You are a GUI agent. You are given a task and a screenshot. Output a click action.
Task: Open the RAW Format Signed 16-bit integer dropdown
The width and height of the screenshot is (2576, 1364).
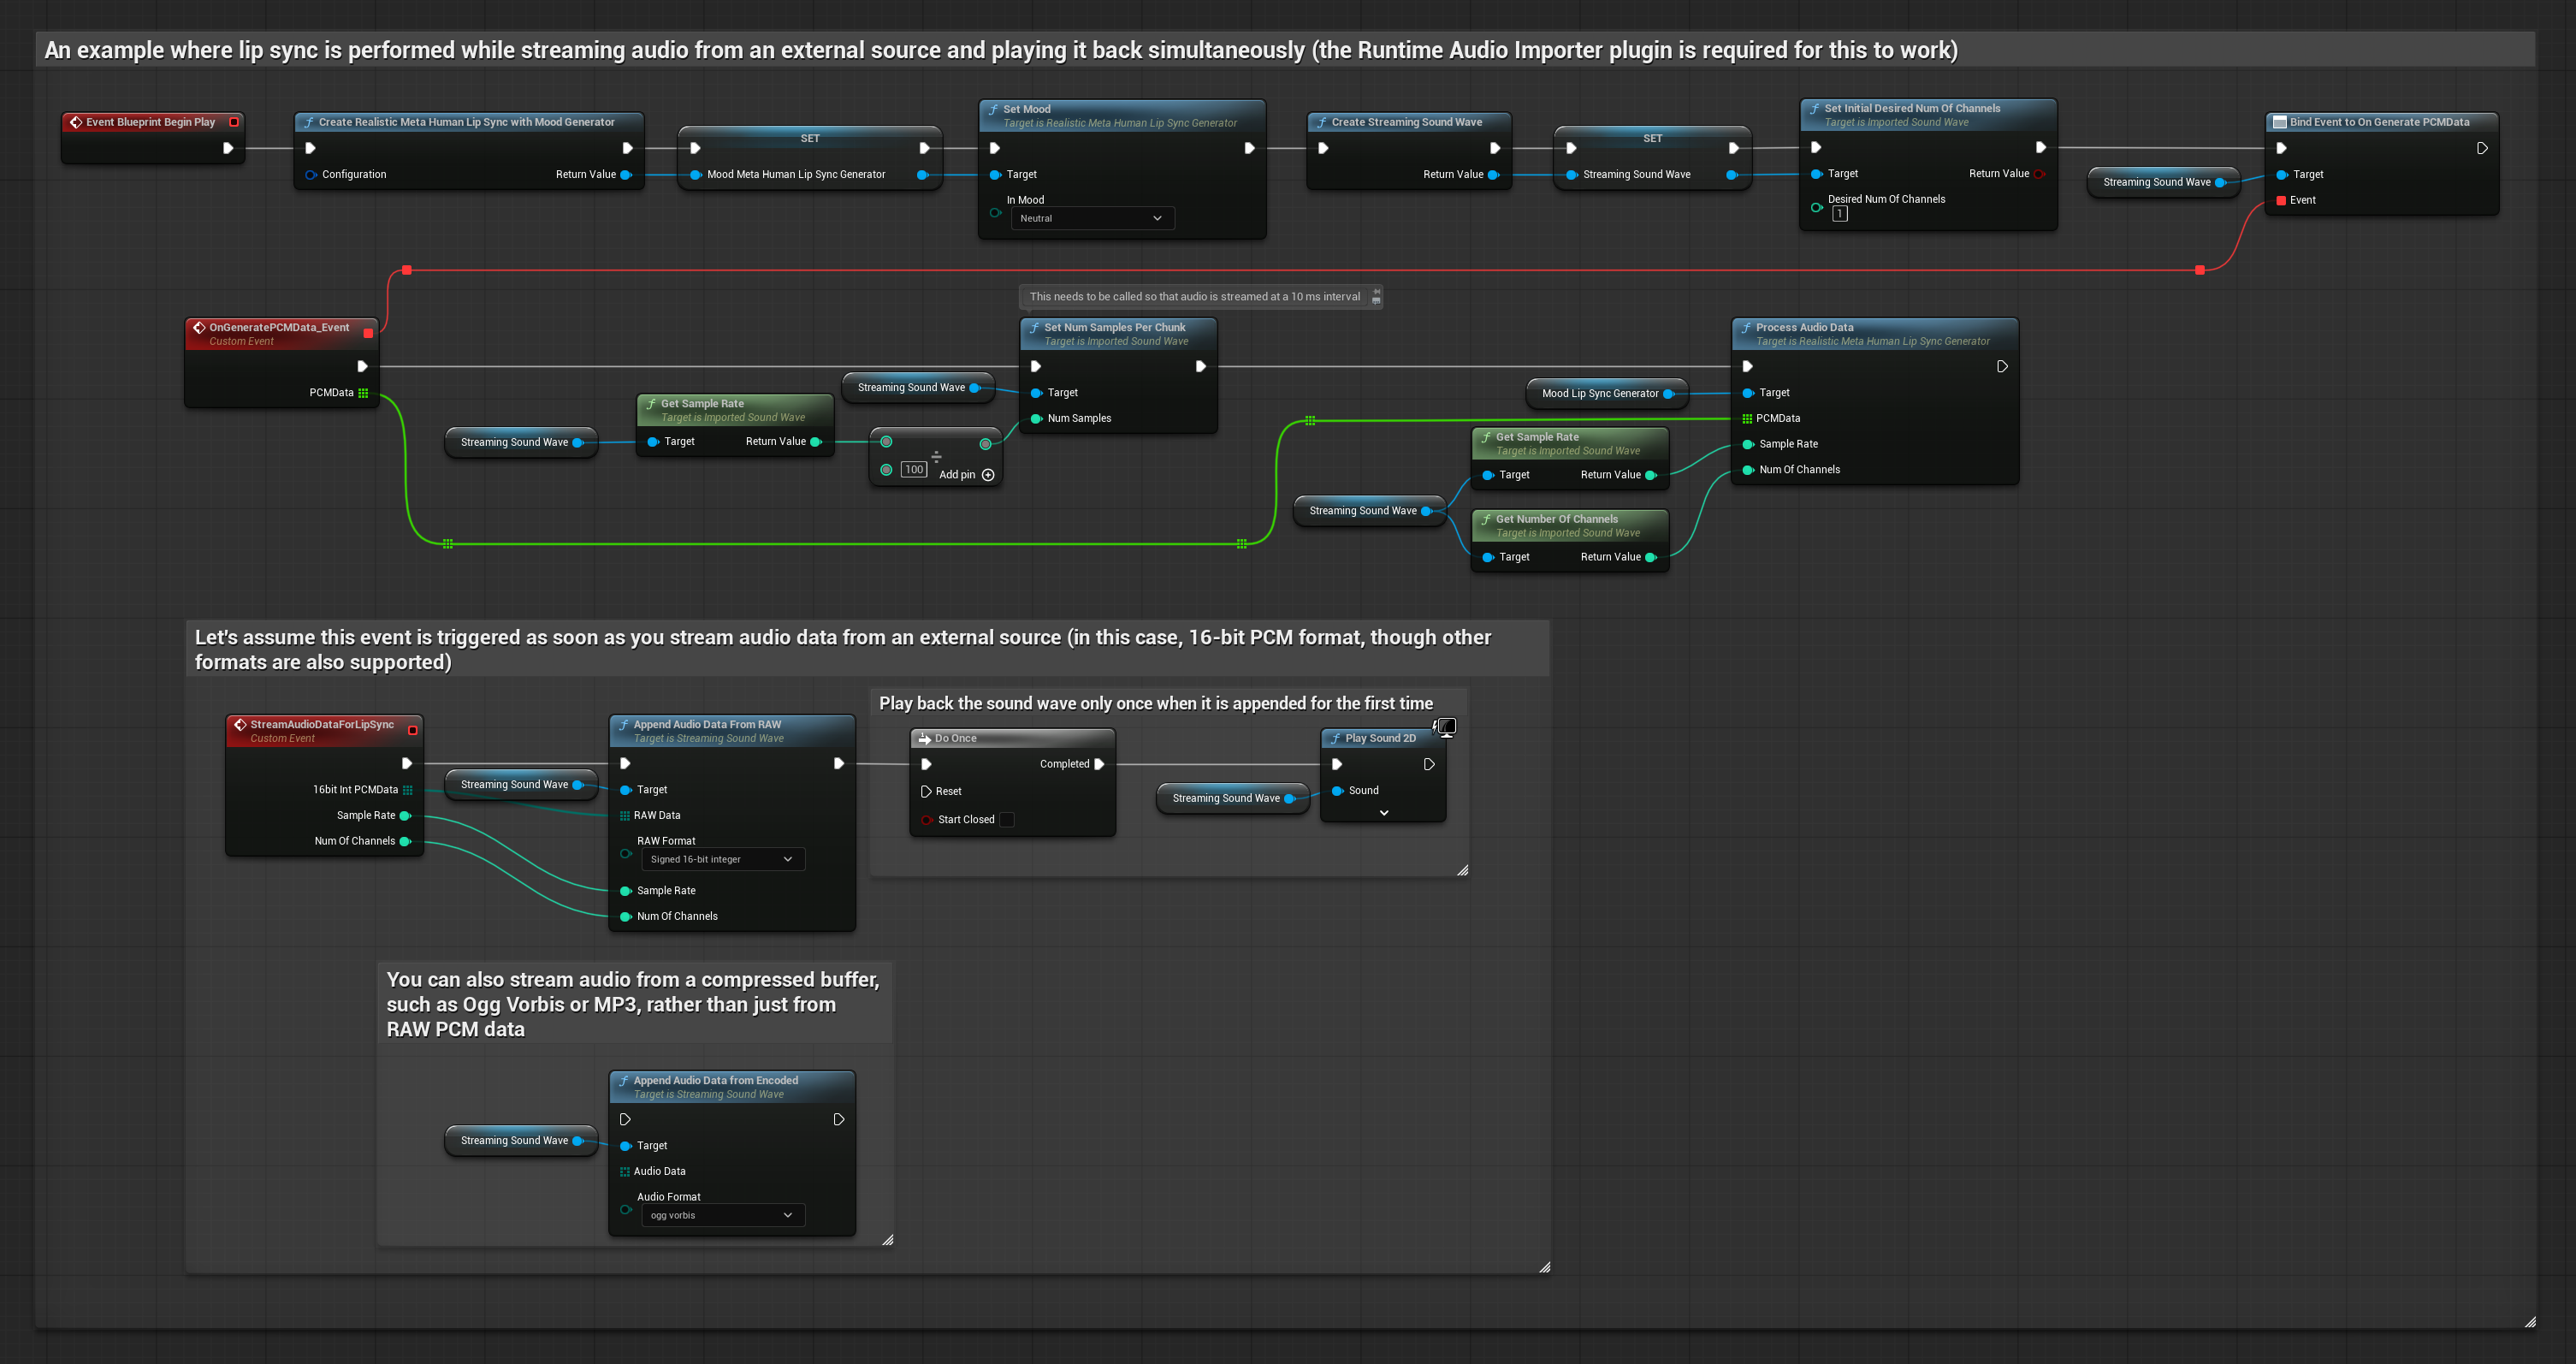click(x=721, y=860)
